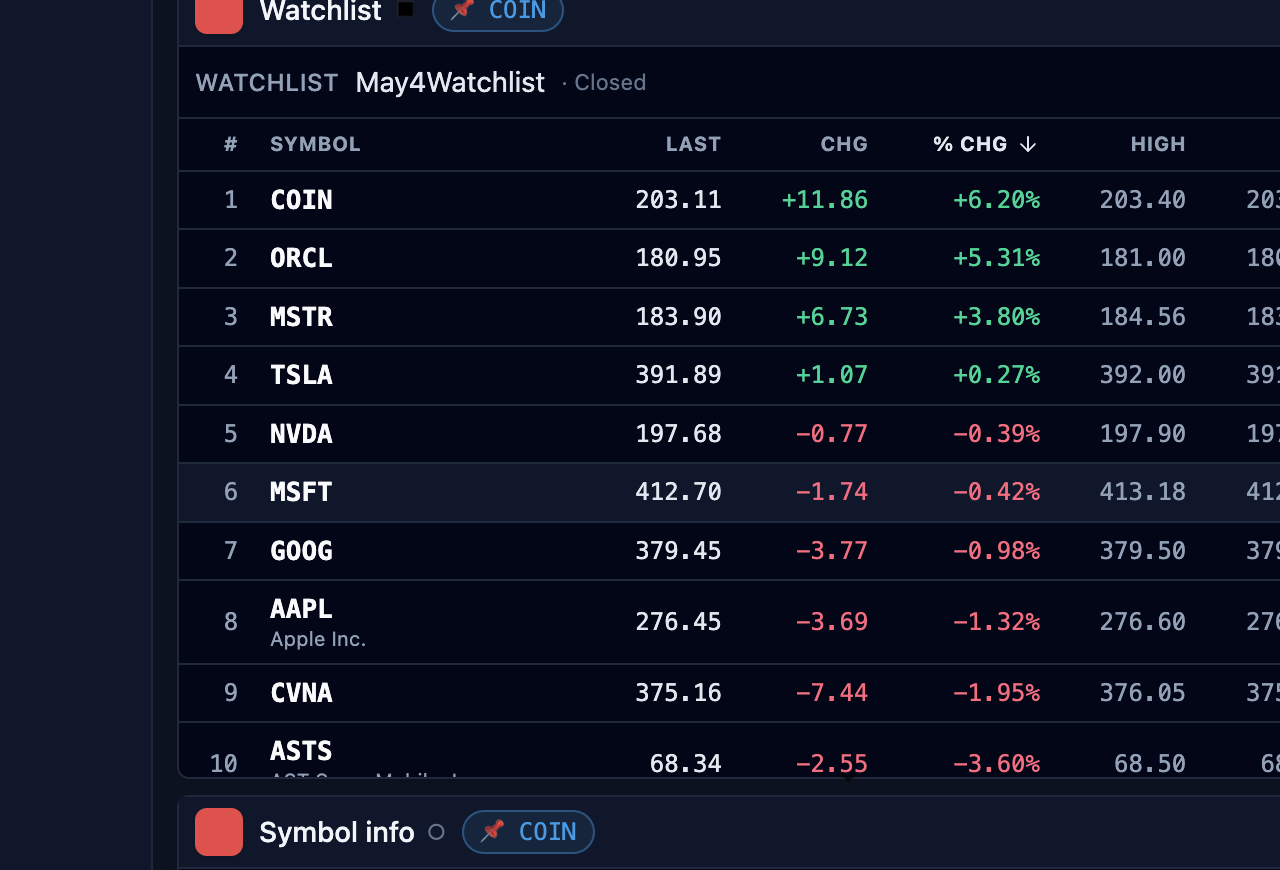Click NVDA last price 197.68

[678, 434]
